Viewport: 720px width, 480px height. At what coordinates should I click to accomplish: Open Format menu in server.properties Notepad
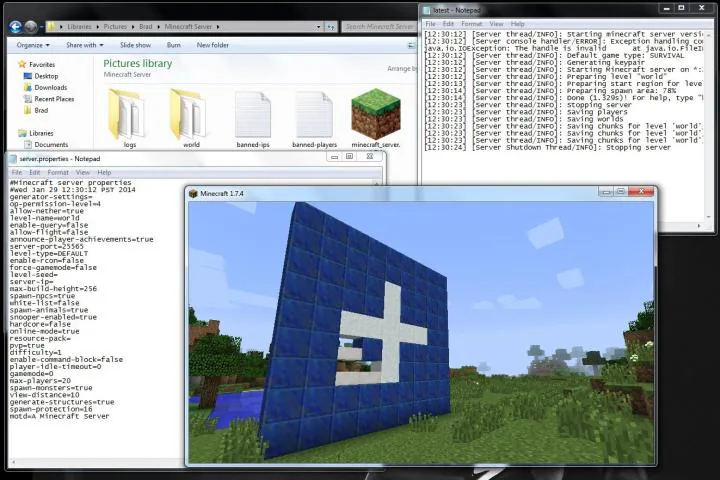tap(58, 172)
